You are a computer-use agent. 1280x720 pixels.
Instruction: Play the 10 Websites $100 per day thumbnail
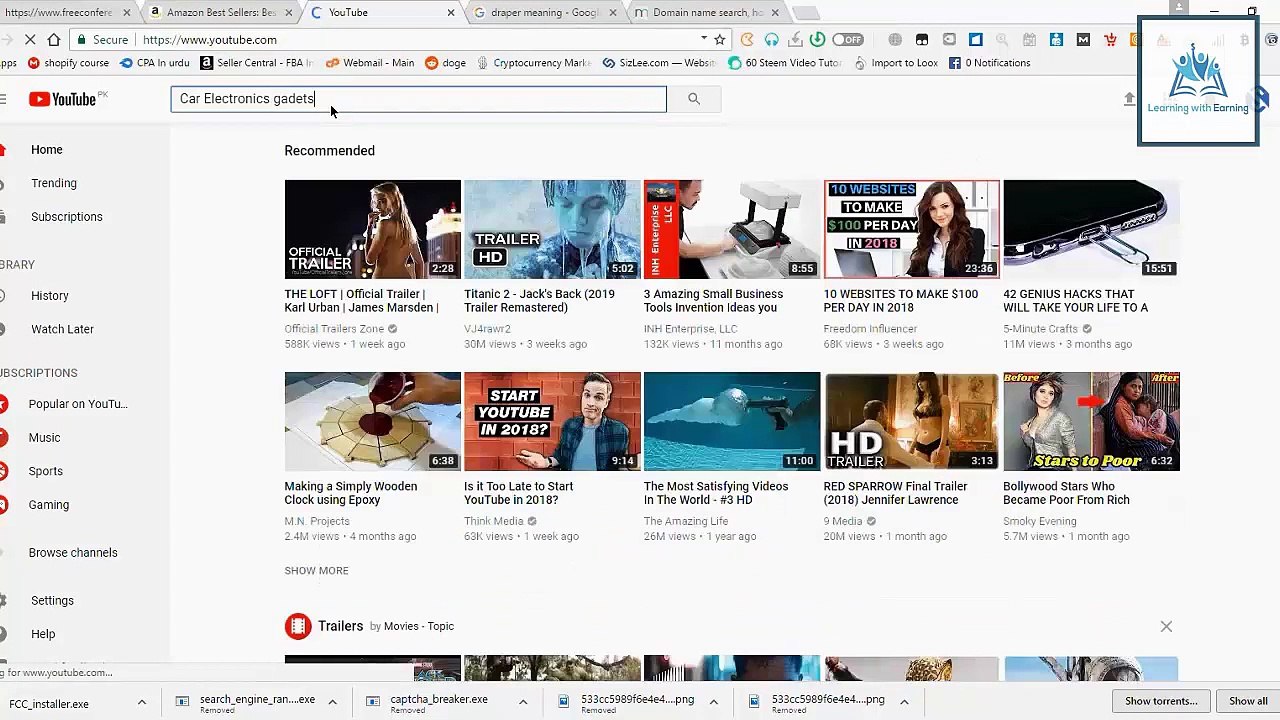(x=911, y=229)
